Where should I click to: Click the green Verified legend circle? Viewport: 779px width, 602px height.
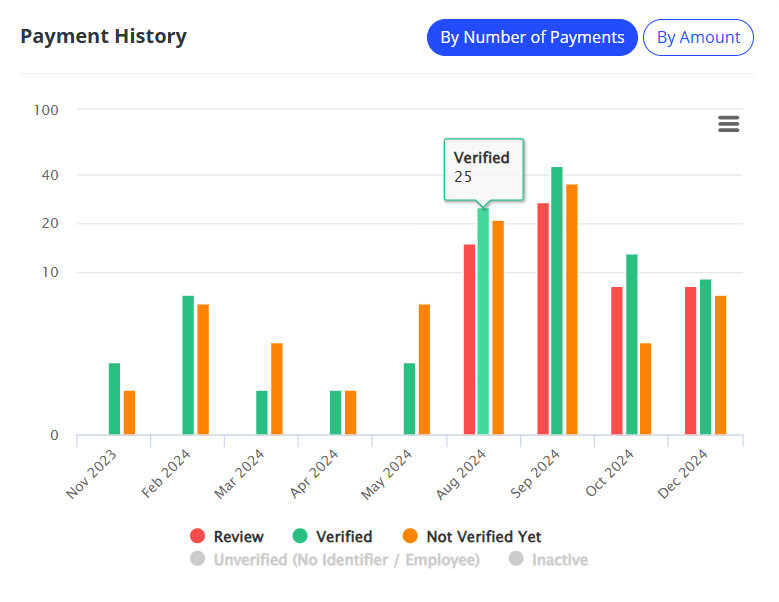pyautogui.click(x=300, y=537)
